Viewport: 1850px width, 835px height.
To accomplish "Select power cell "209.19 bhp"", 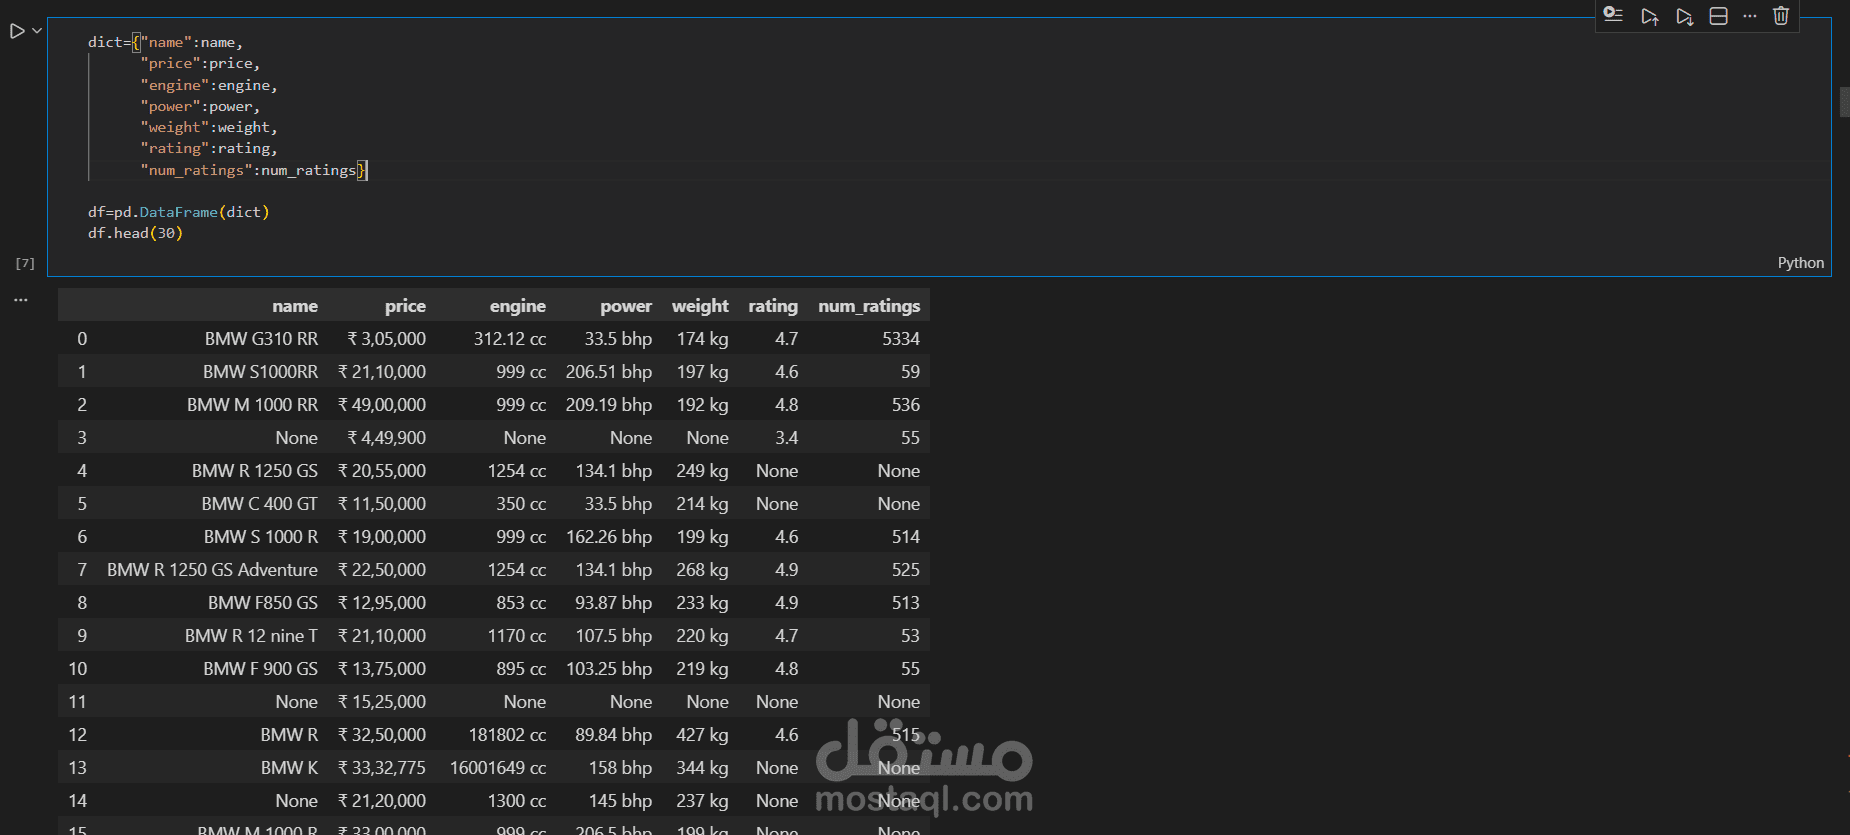I will (x=608, y=405).
